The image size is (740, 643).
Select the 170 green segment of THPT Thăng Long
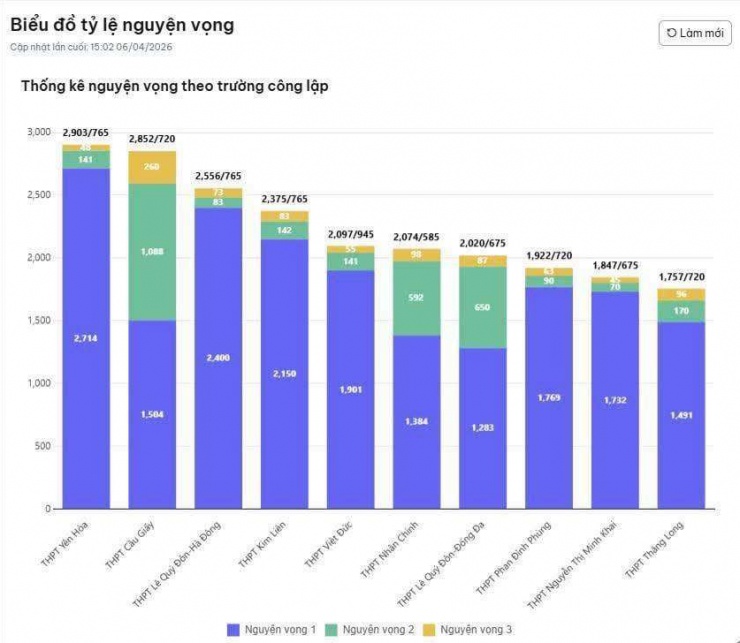680,311
